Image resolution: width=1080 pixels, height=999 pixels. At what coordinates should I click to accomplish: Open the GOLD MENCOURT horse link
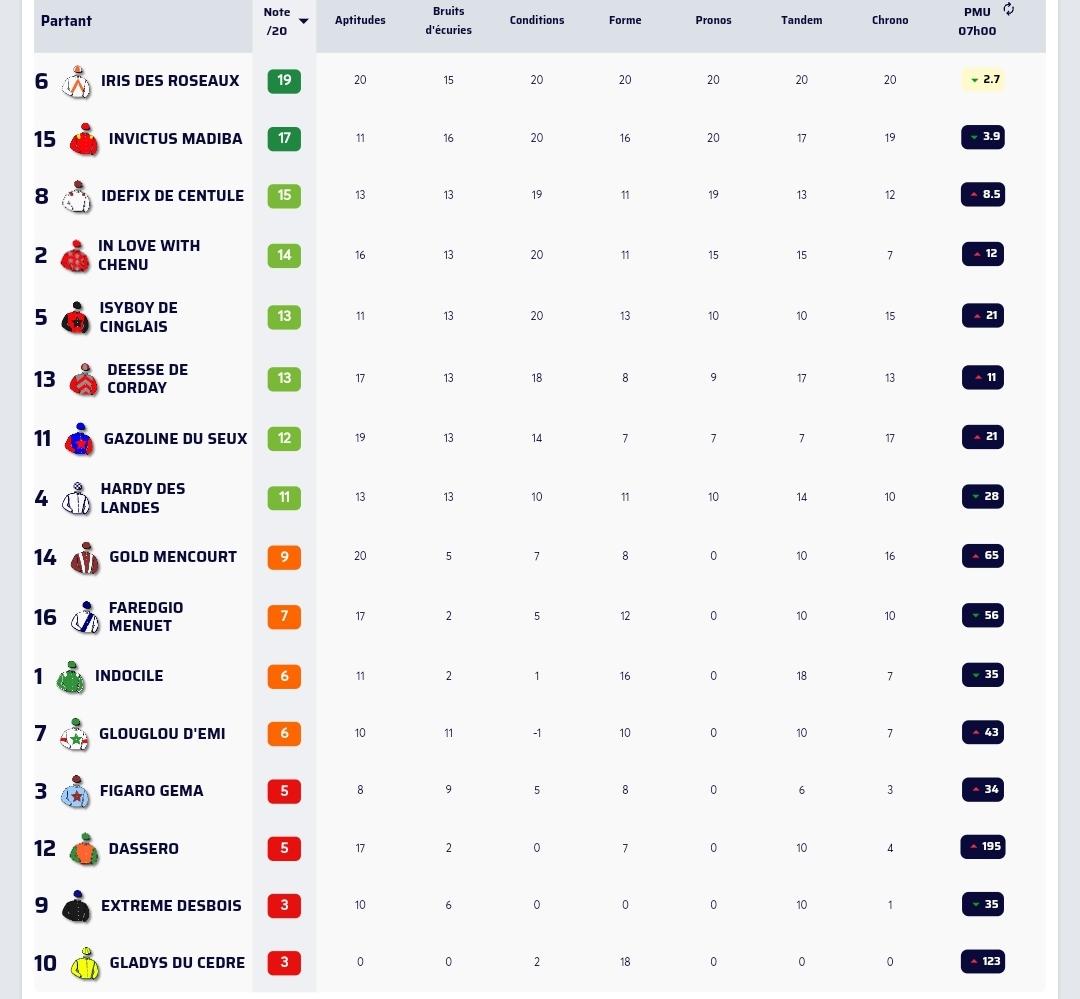click(x=173, y=557)
